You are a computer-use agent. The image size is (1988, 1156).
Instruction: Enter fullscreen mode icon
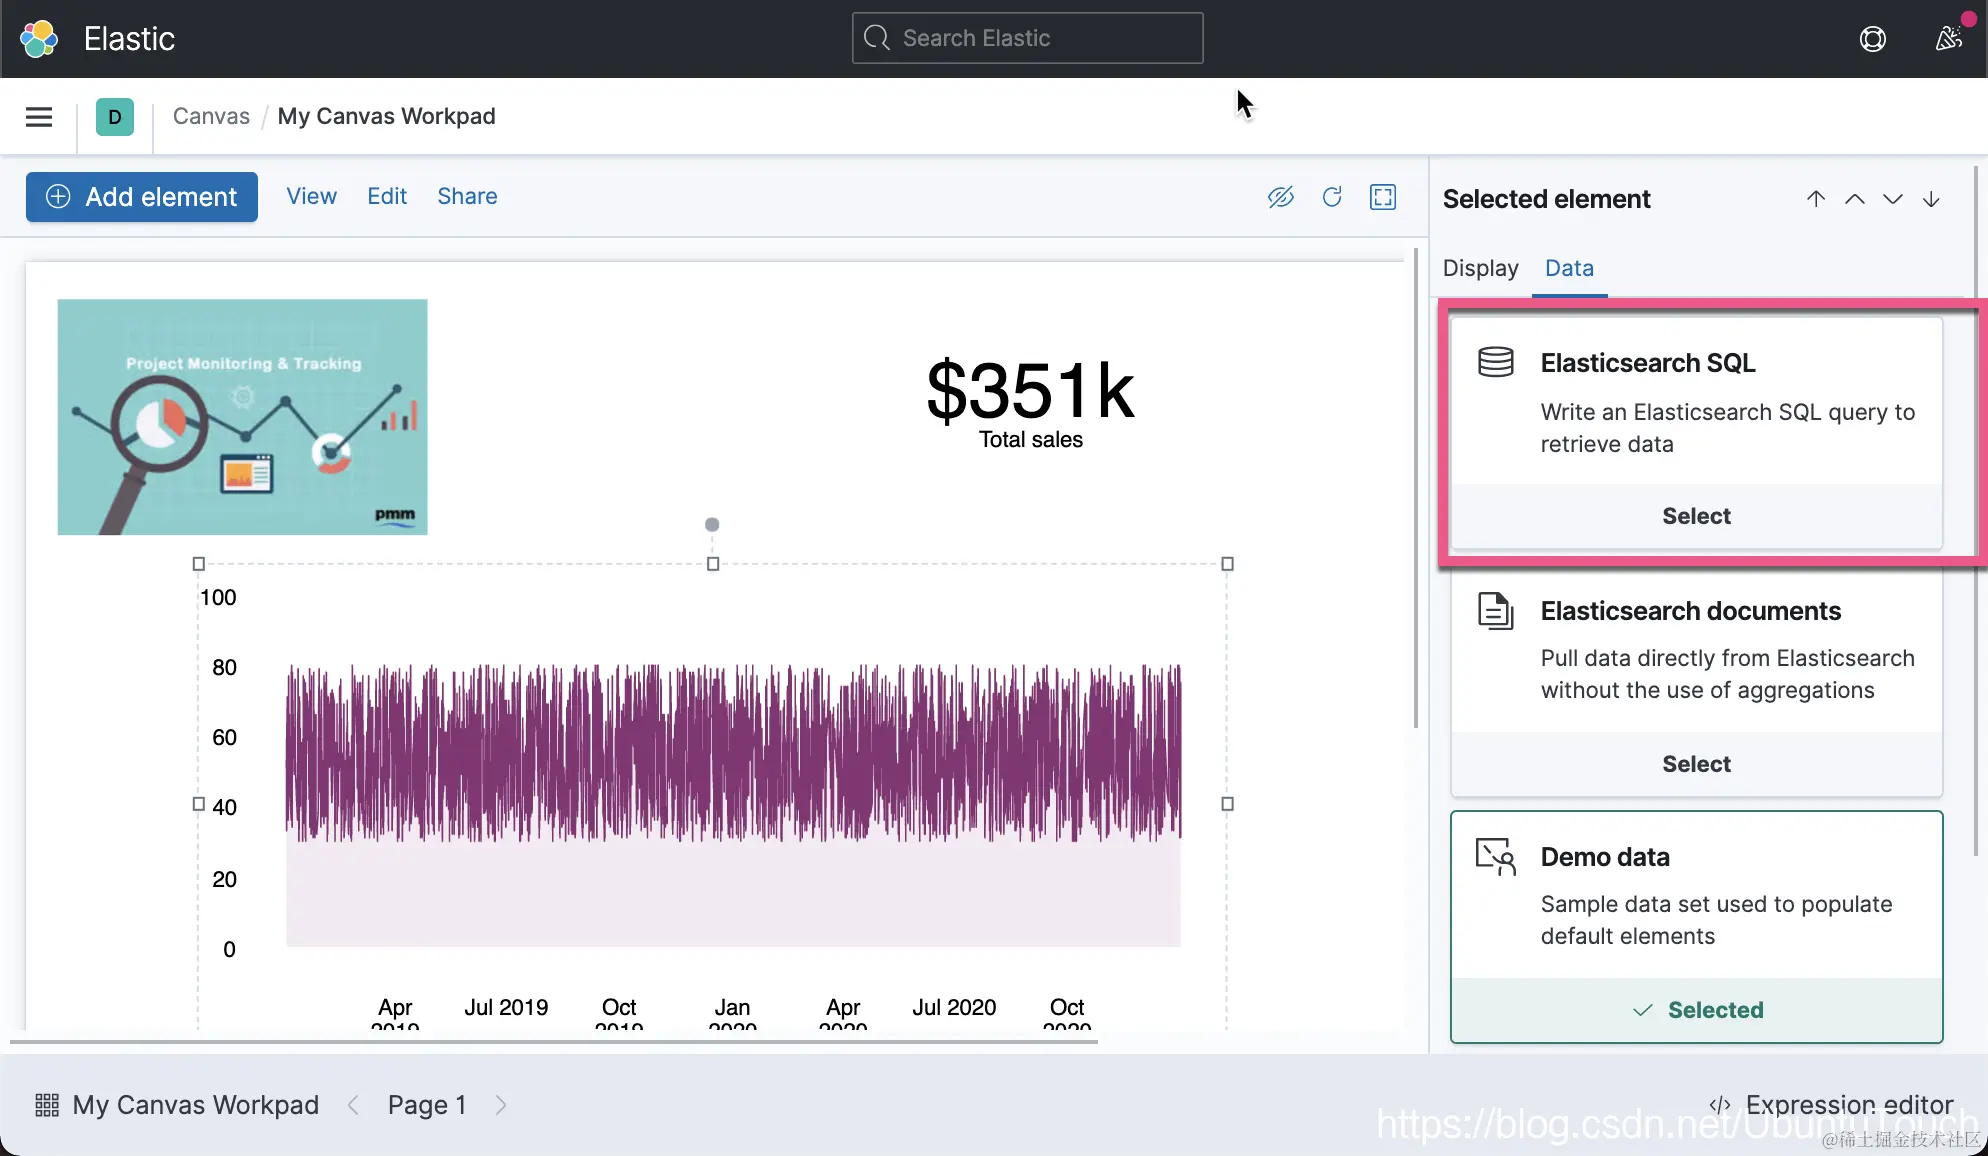point(1383,197)
